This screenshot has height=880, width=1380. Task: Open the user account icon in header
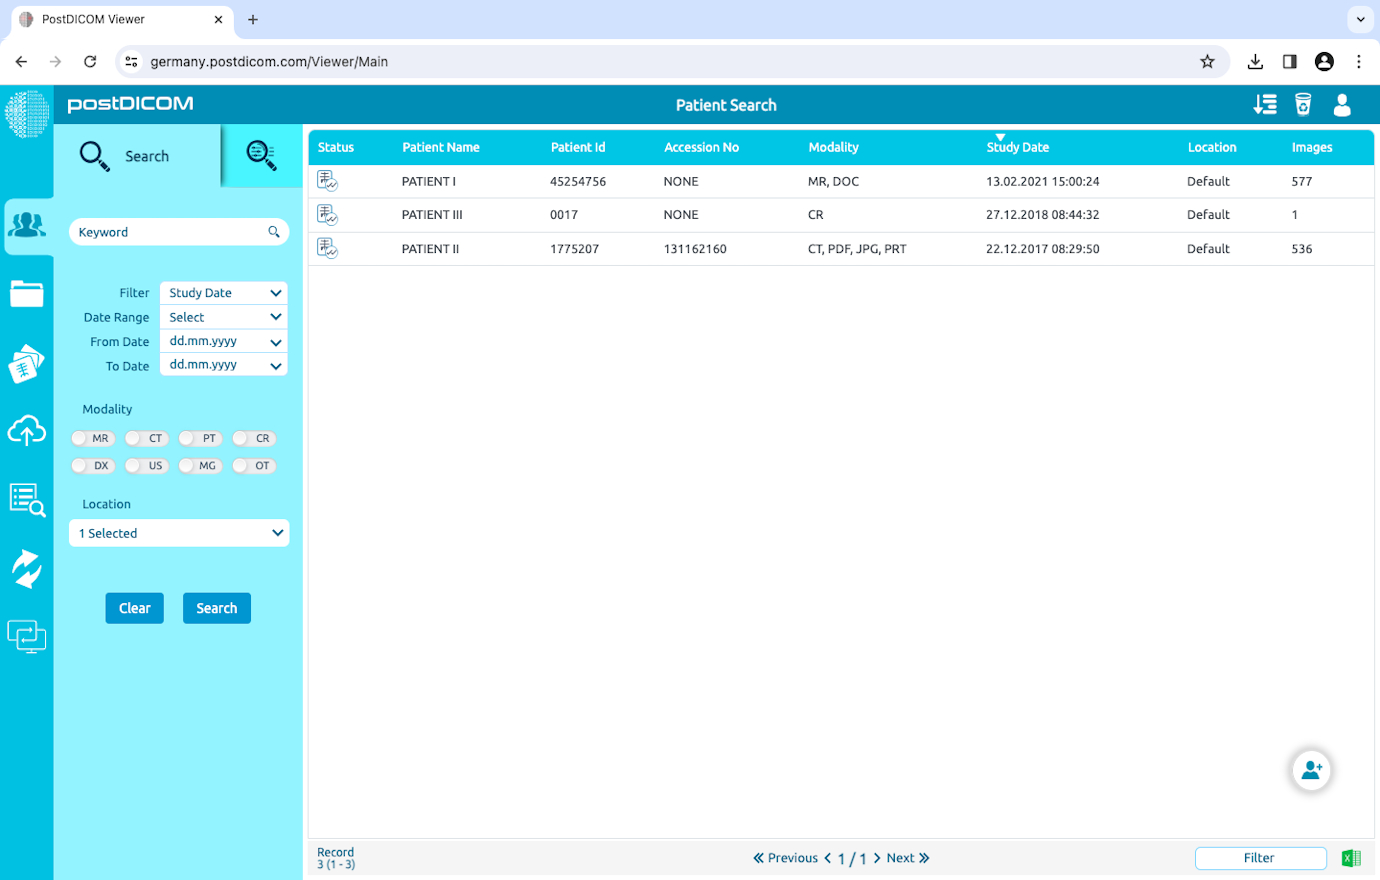1342,105
